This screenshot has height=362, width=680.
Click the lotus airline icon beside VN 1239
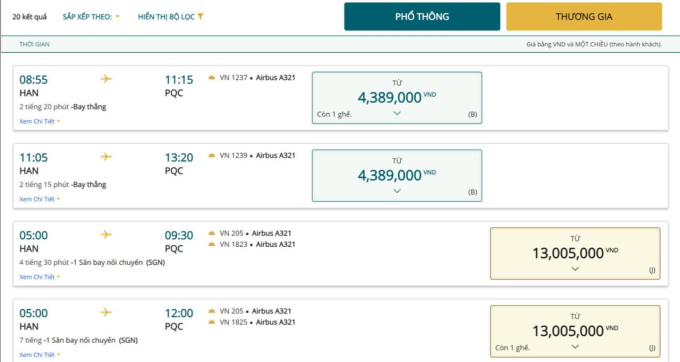[212, 155]
